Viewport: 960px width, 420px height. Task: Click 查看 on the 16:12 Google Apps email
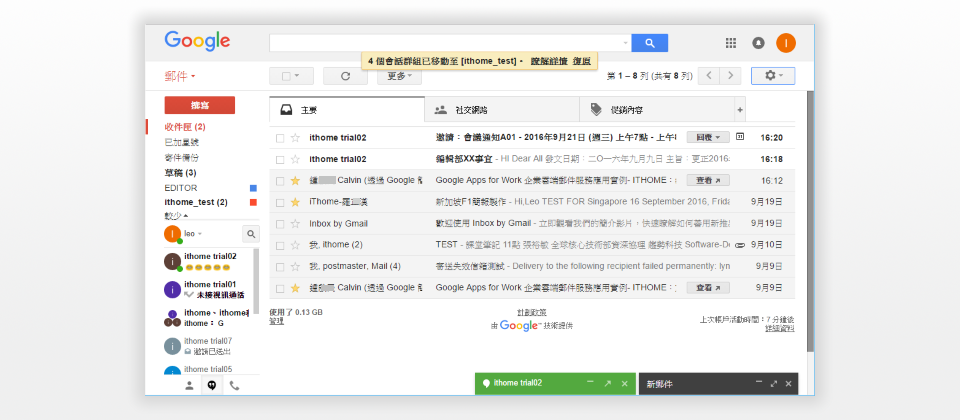click(x=708, y=181)
